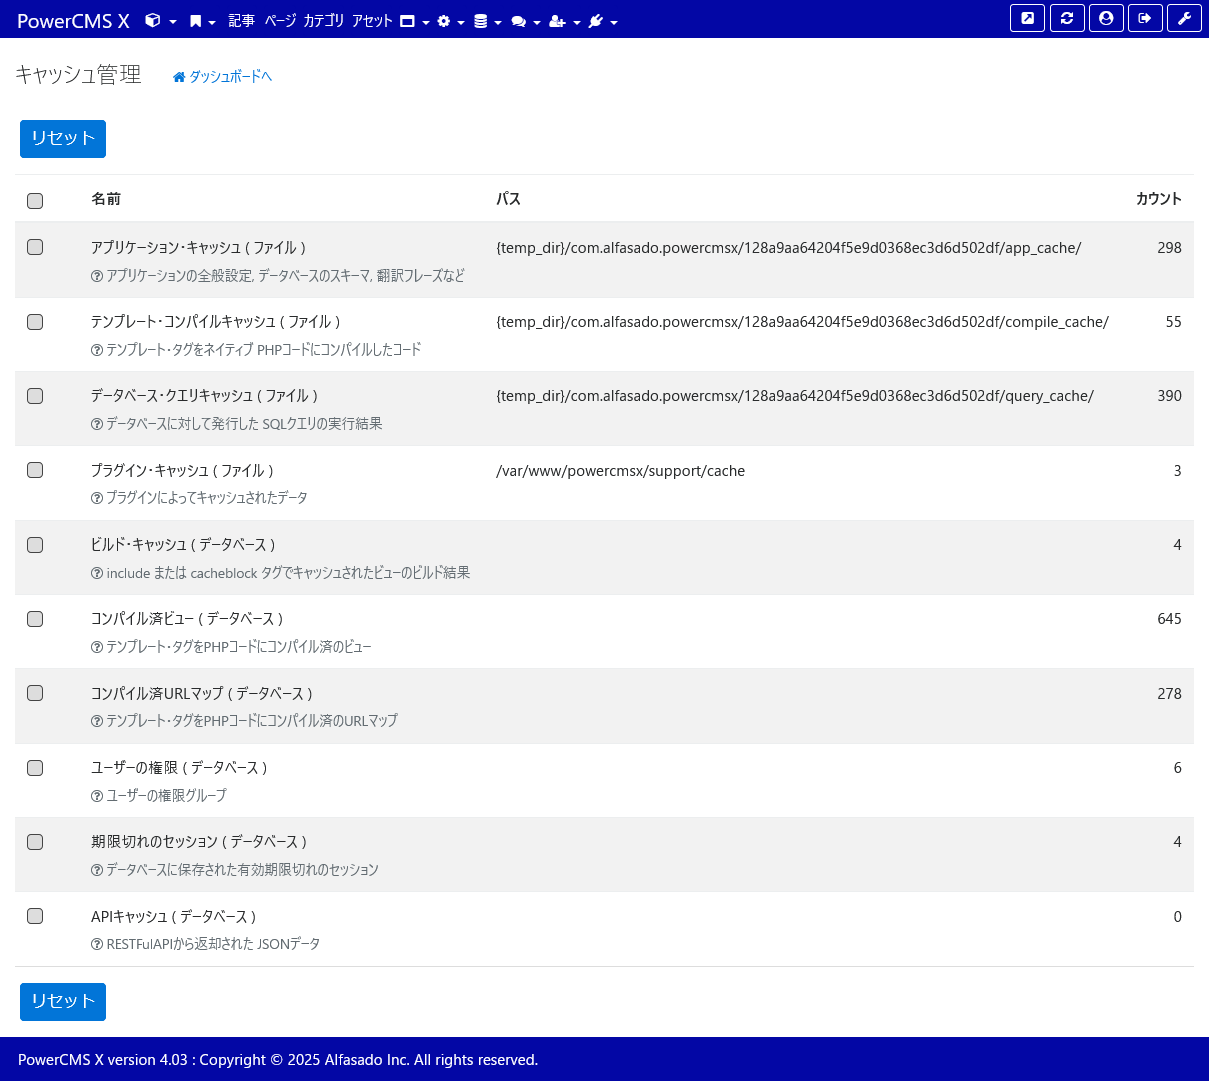The image size is (1209, 1081).
Task: Click the logout arrow icon button
Action: 1145,18
